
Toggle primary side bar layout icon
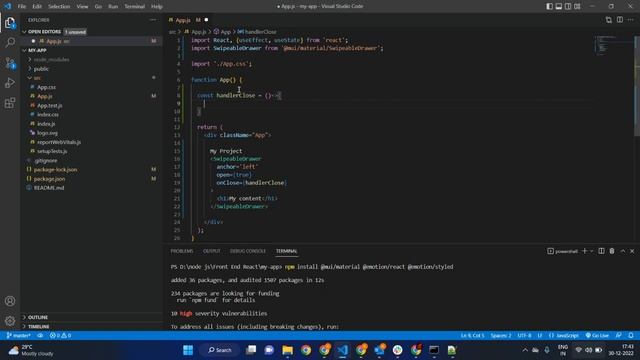tap(549, 6)
